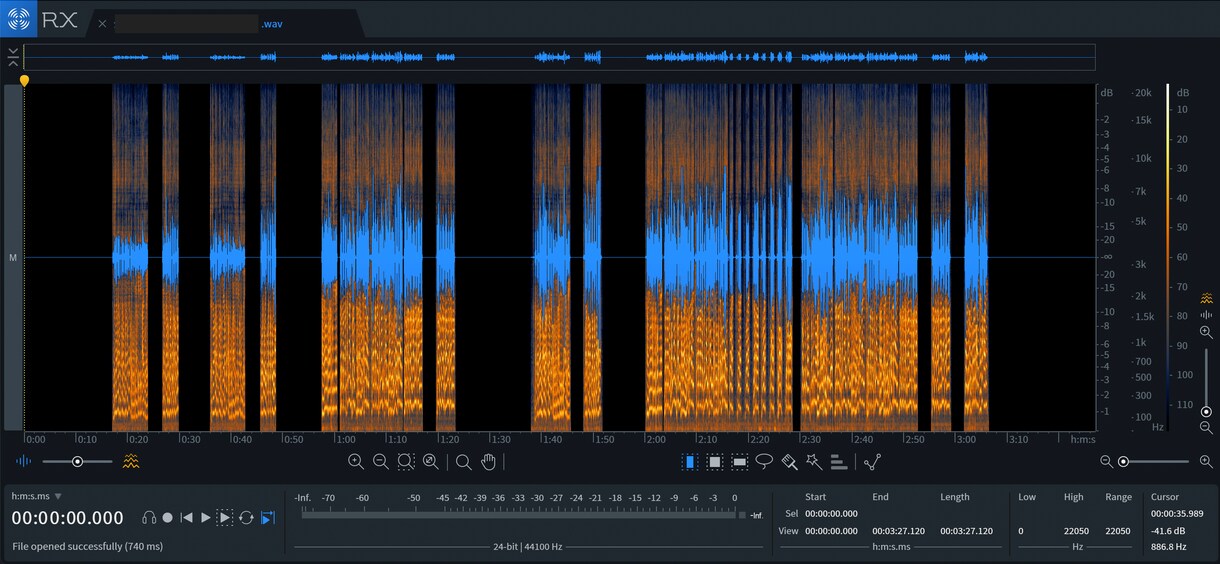
Task: Click the 2:00 mark on time ruler
Action: tap(655, 439)
